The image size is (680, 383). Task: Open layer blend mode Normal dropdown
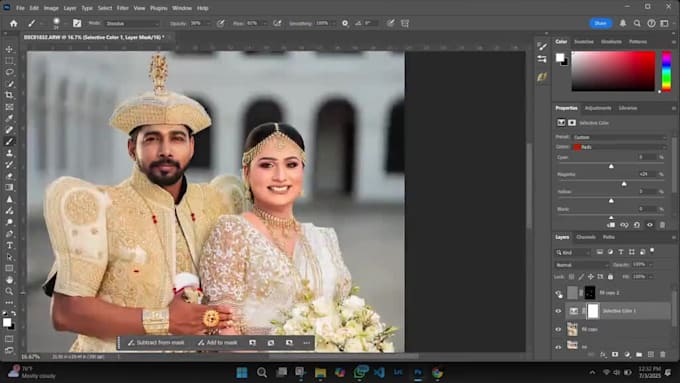582,265
